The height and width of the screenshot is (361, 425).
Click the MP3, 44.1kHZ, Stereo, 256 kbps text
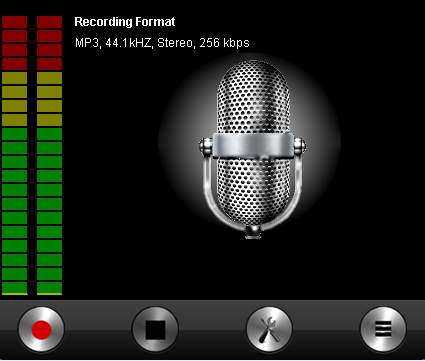(162, 43)
